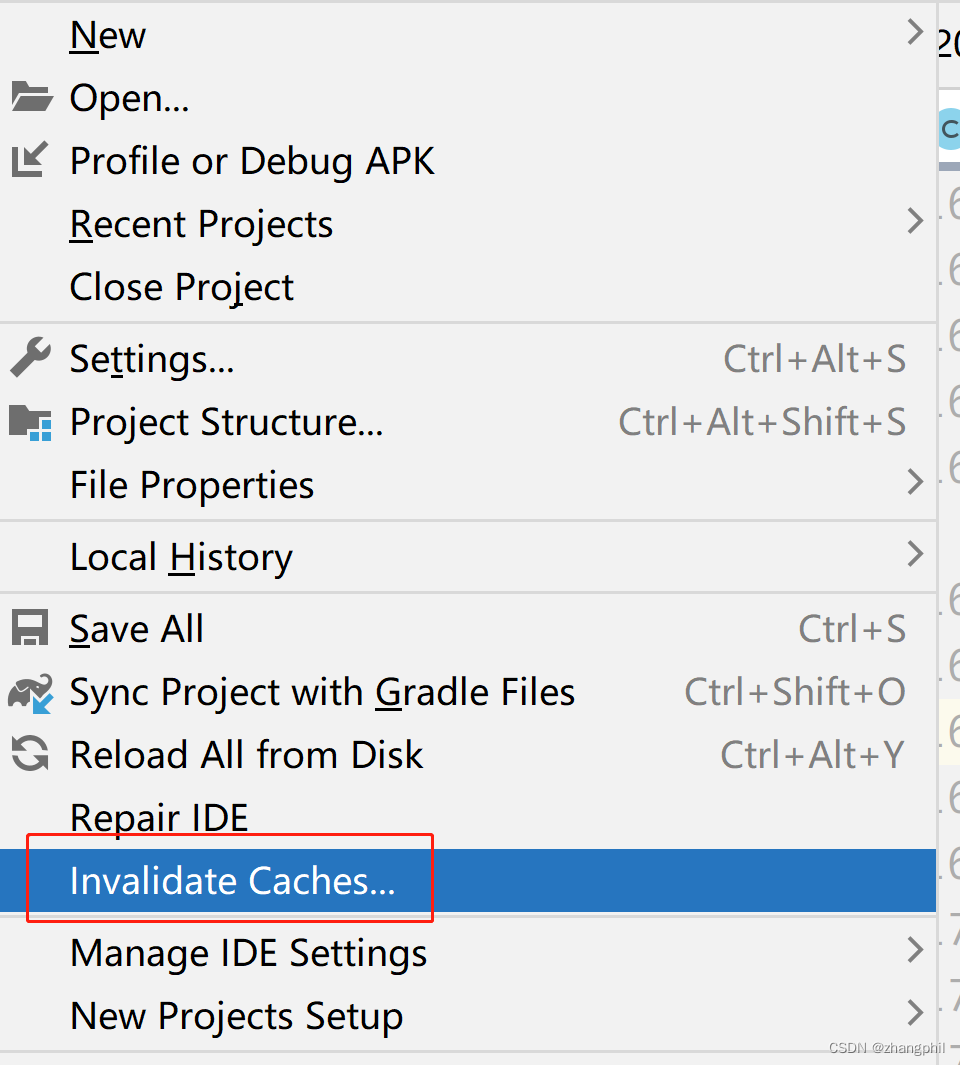Expand the Recent Projects submenu
The width and height of the screenshot is (960, 1065).
(x=200, y=224)
